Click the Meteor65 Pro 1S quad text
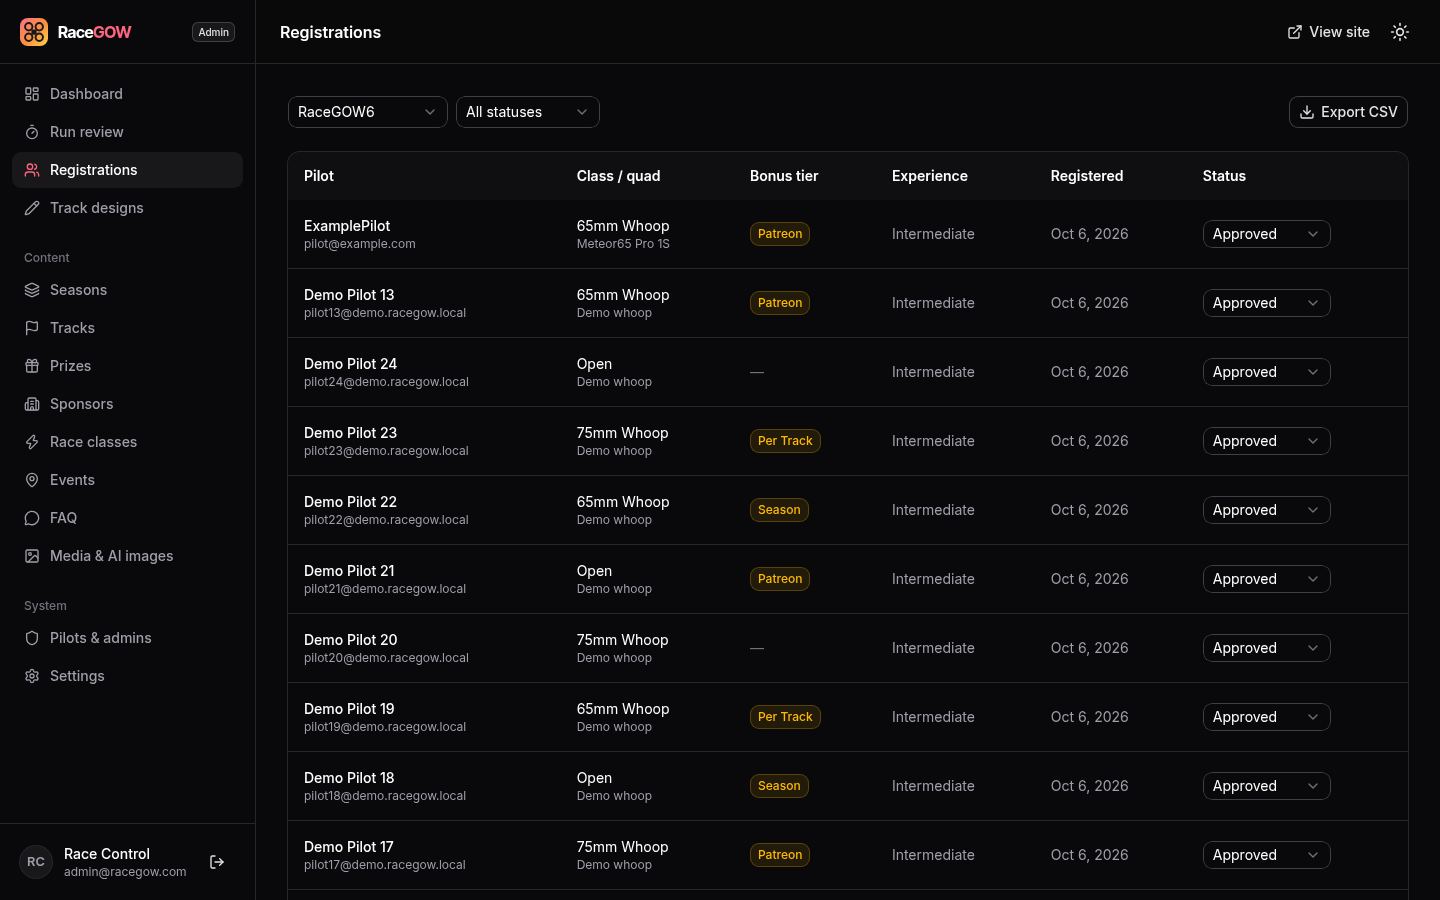 tap(623, 244)
